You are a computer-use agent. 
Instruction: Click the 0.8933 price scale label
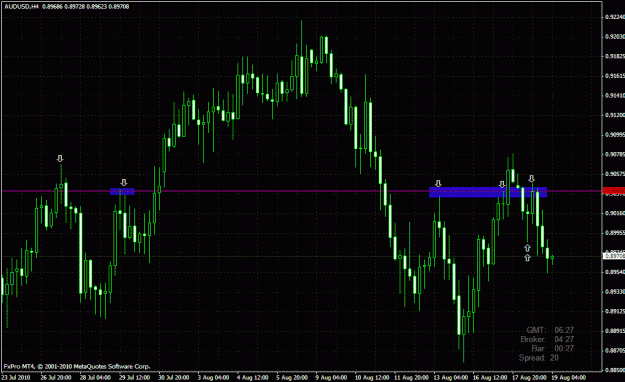(614, 291)
